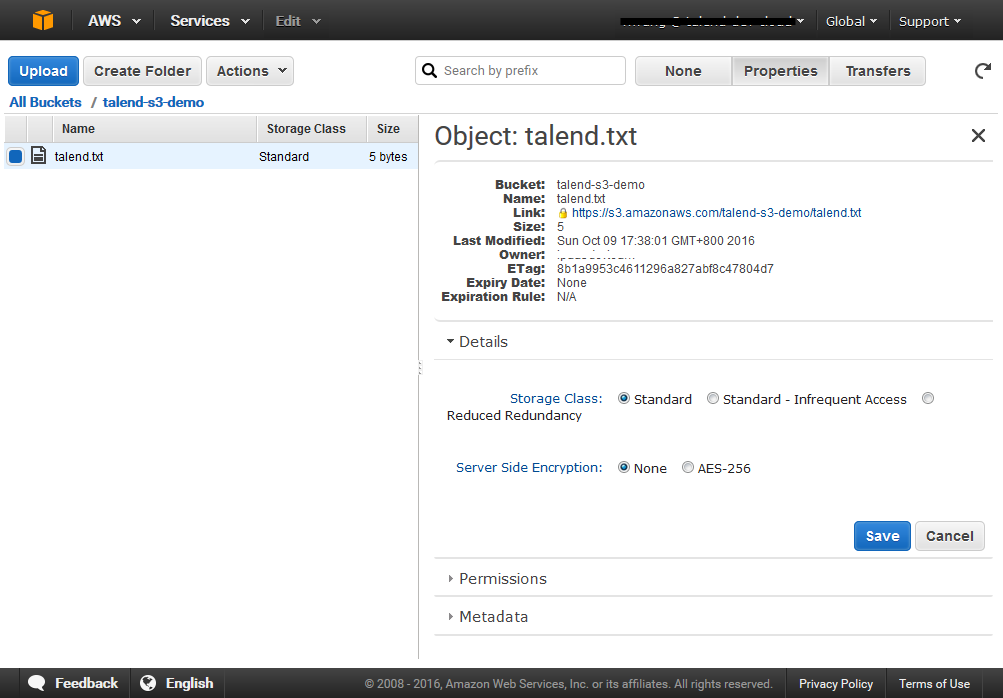The height and width of the screenshot is (698, 1003).
Task: Open the Services menu
Action: click(209, 20)
